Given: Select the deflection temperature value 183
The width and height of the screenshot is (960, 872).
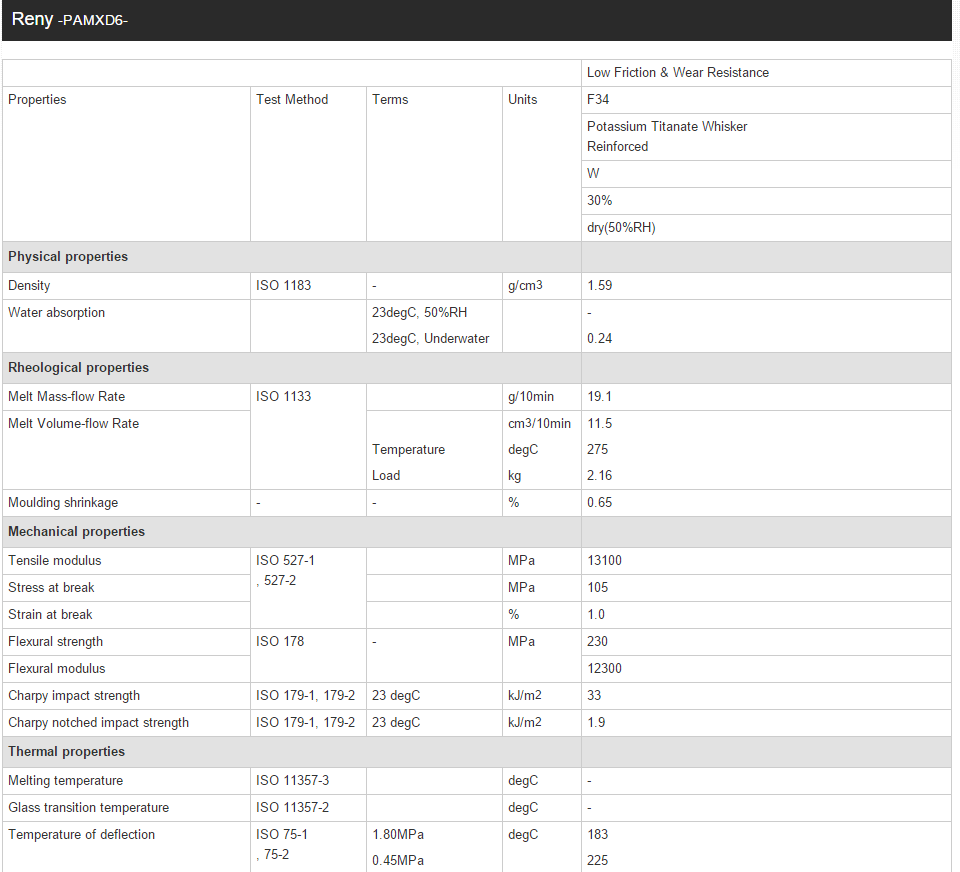Looking at the screenshot, I should 597,834.
